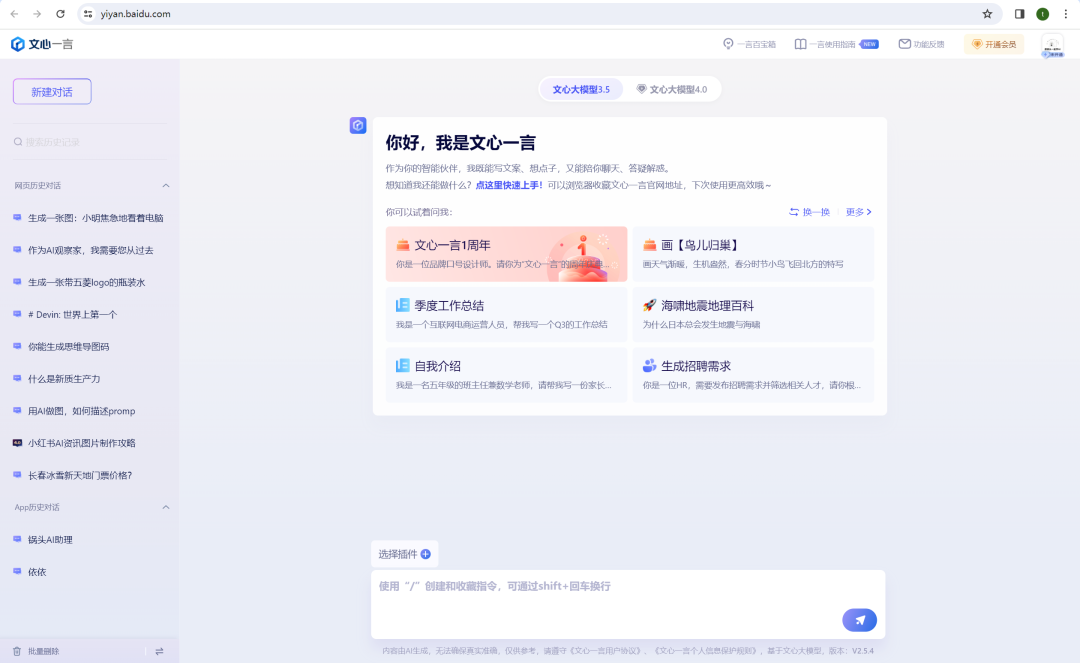Bookmark this page with star icon
This screenshot has height=663, width=1080.
click(987, 14)
